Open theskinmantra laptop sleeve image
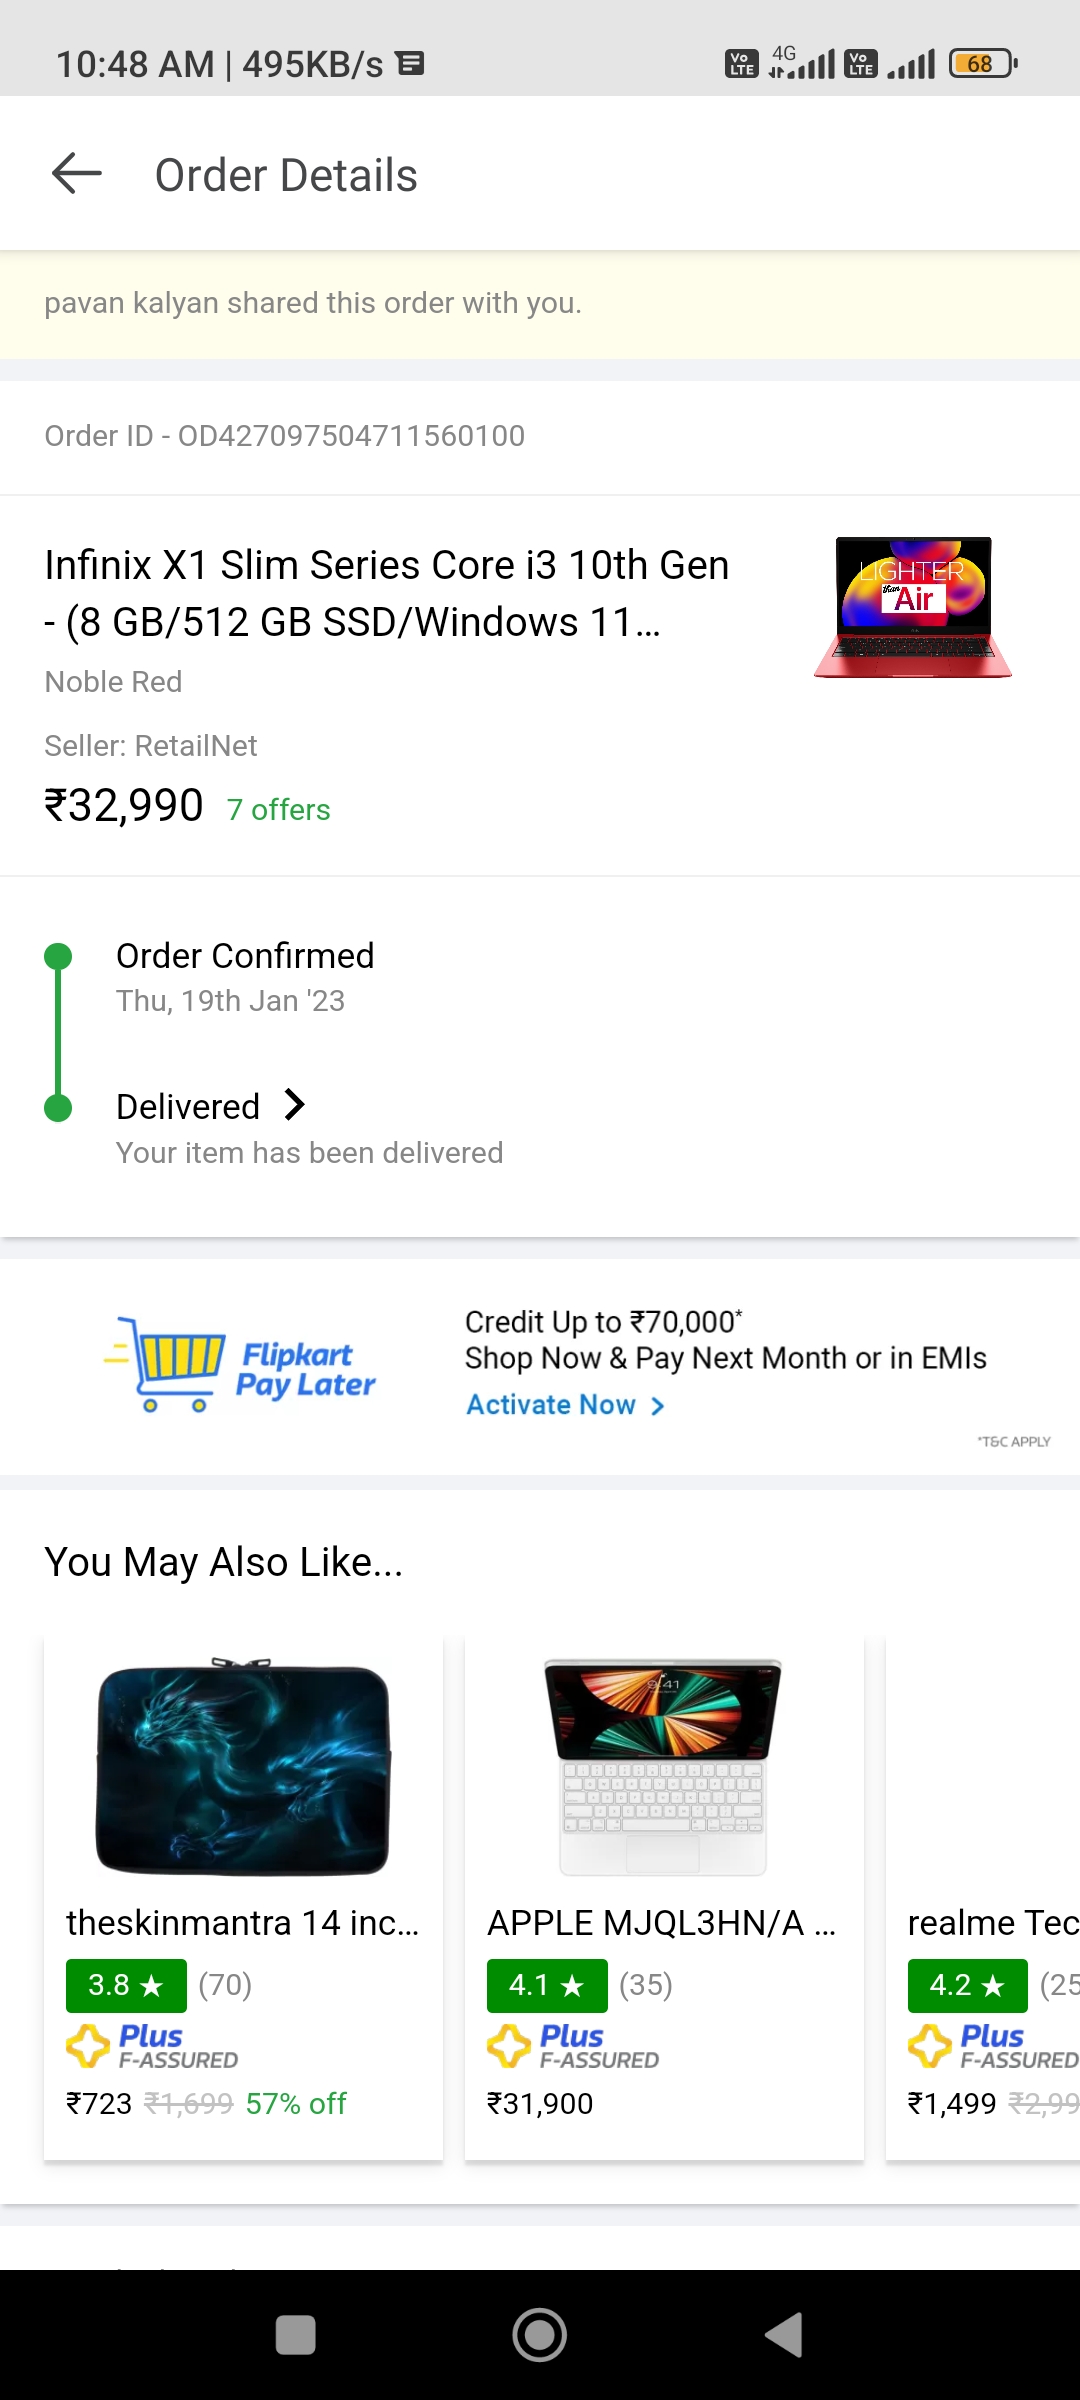The height and width of the screenshot is (2400, 1080). [x=243, y=1766]
